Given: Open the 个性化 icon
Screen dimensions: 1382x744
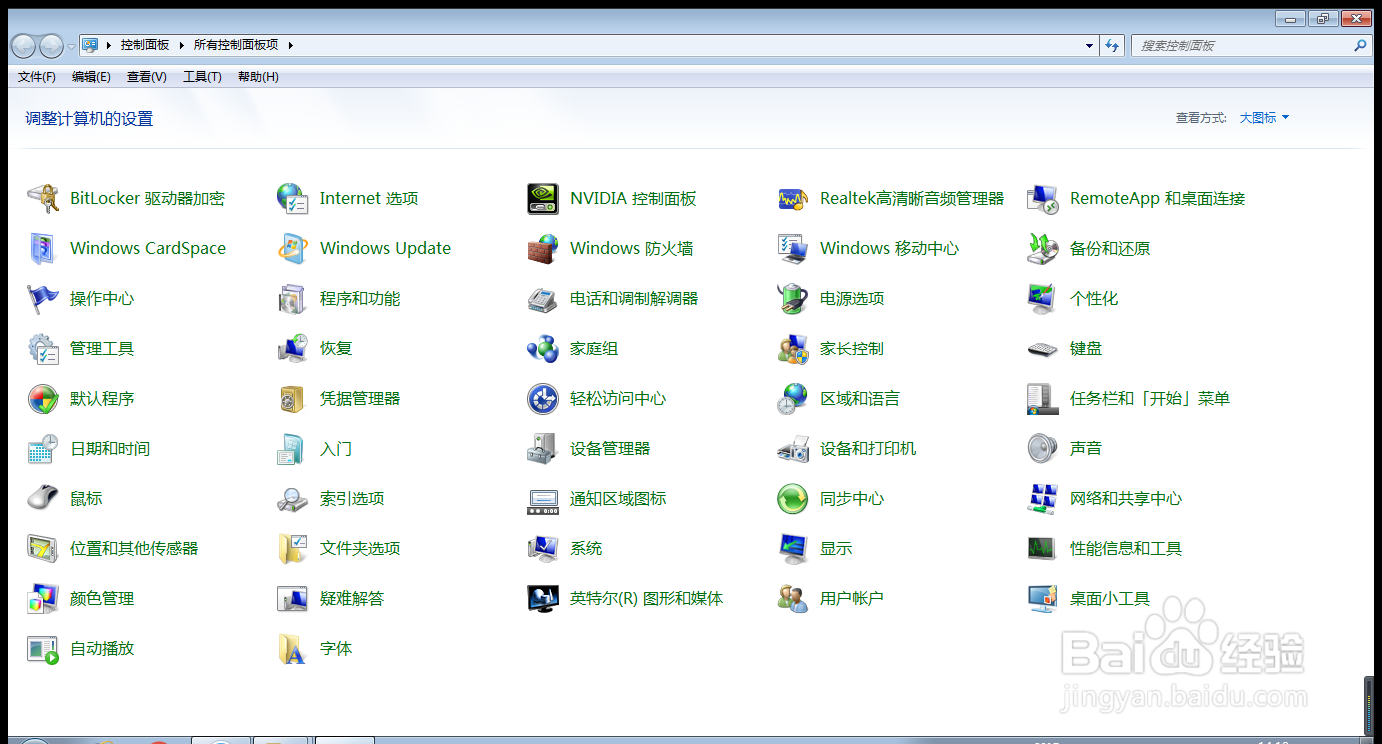Looking at the screenshot, I should pyautogui.click(x=1043, y=298).
